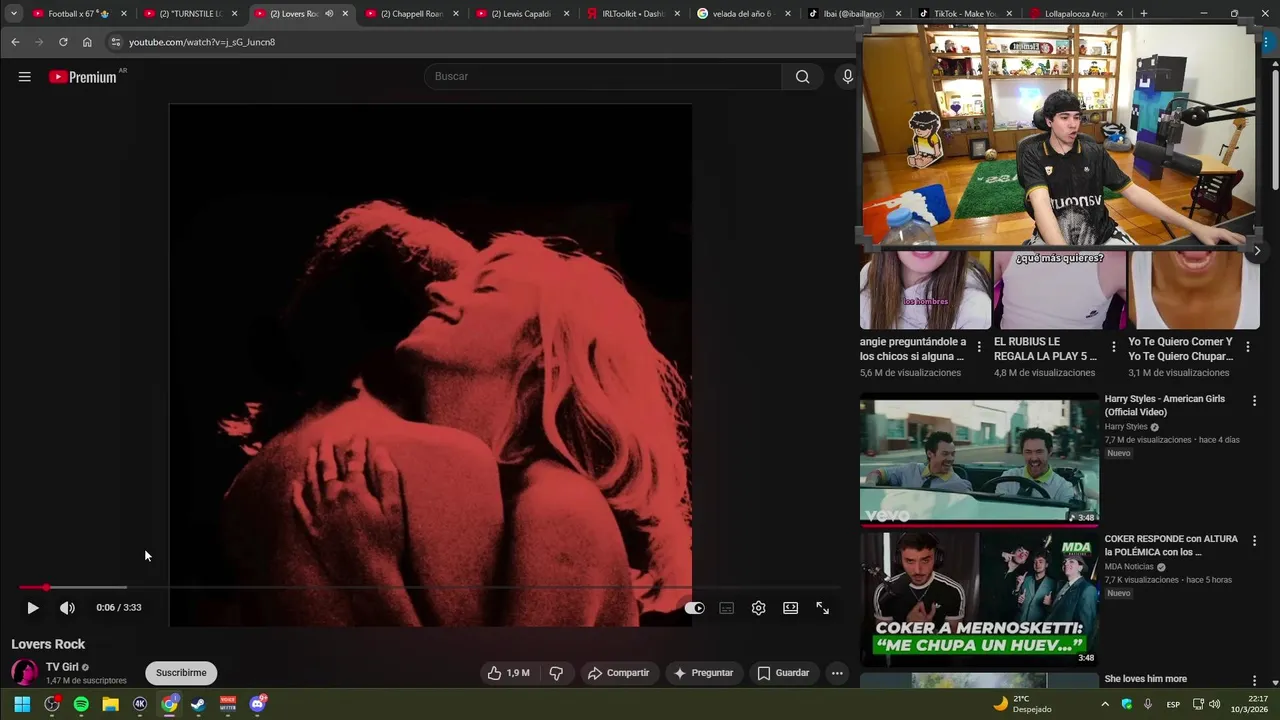
Task: Open She loves him more video title
Action: pyautogui.click(x=1145, y=679)
